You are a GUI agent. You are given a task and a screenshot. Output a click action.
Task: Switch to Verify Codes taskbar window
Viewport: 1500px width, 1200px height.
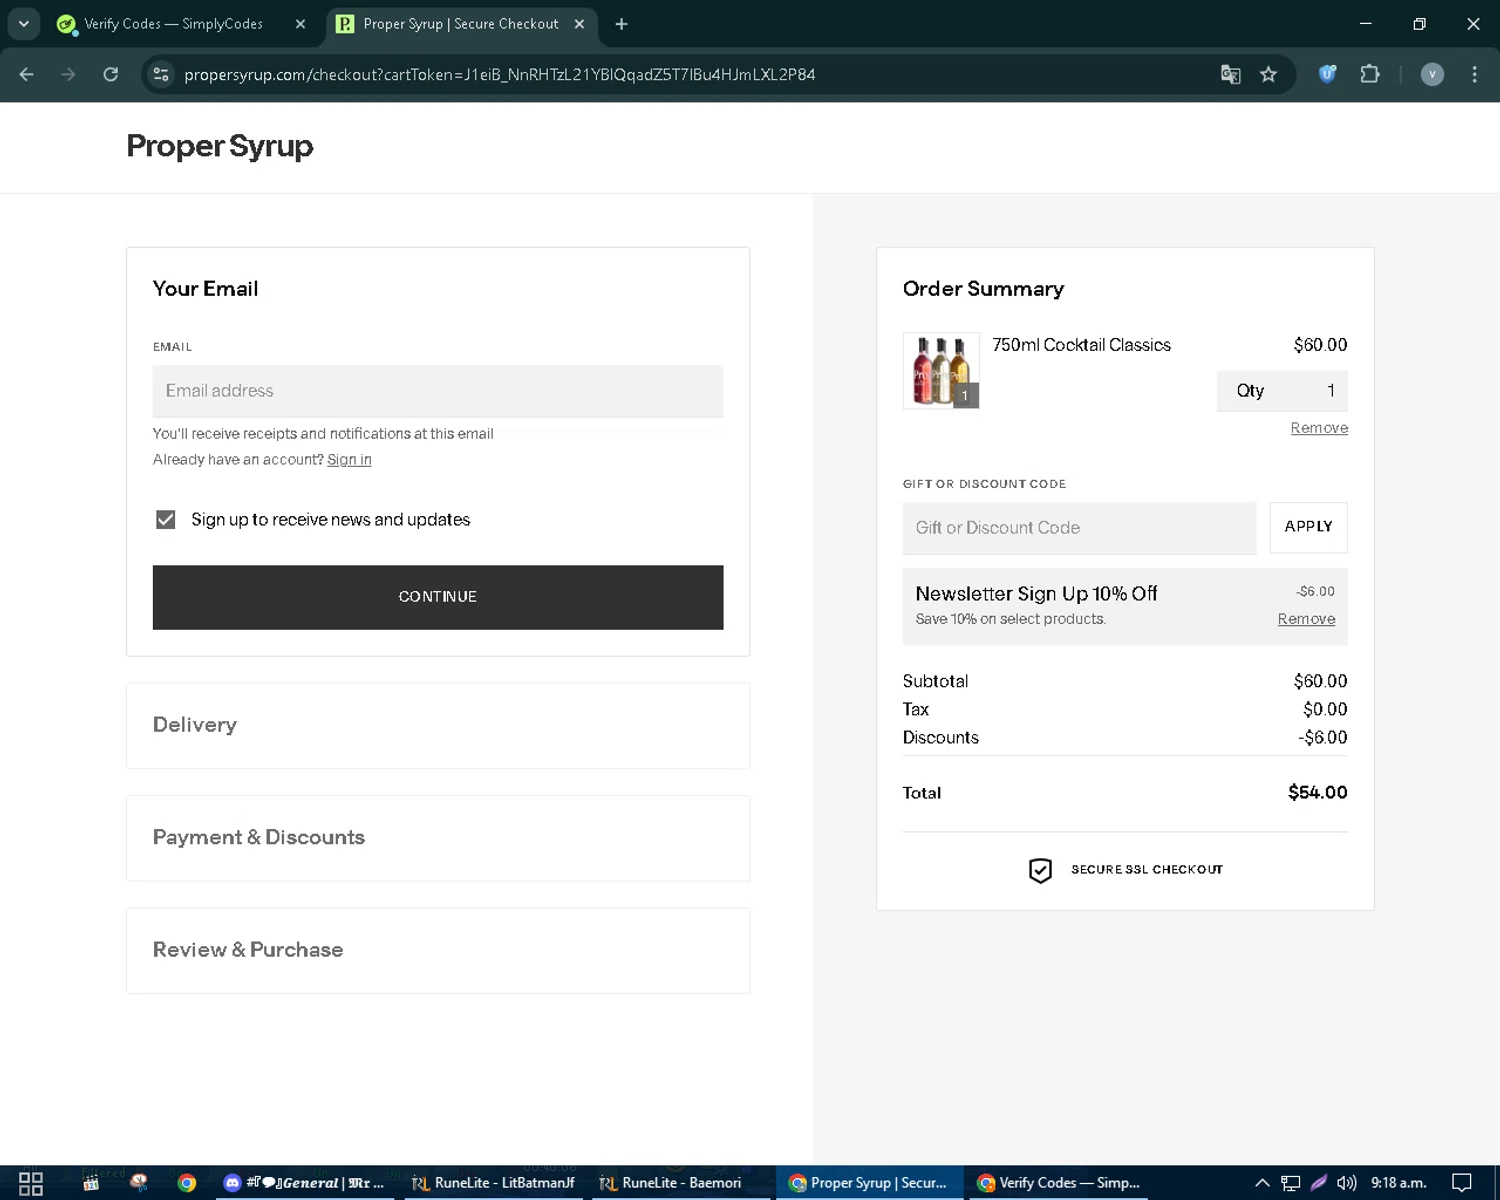(x=1058, y=1183)
